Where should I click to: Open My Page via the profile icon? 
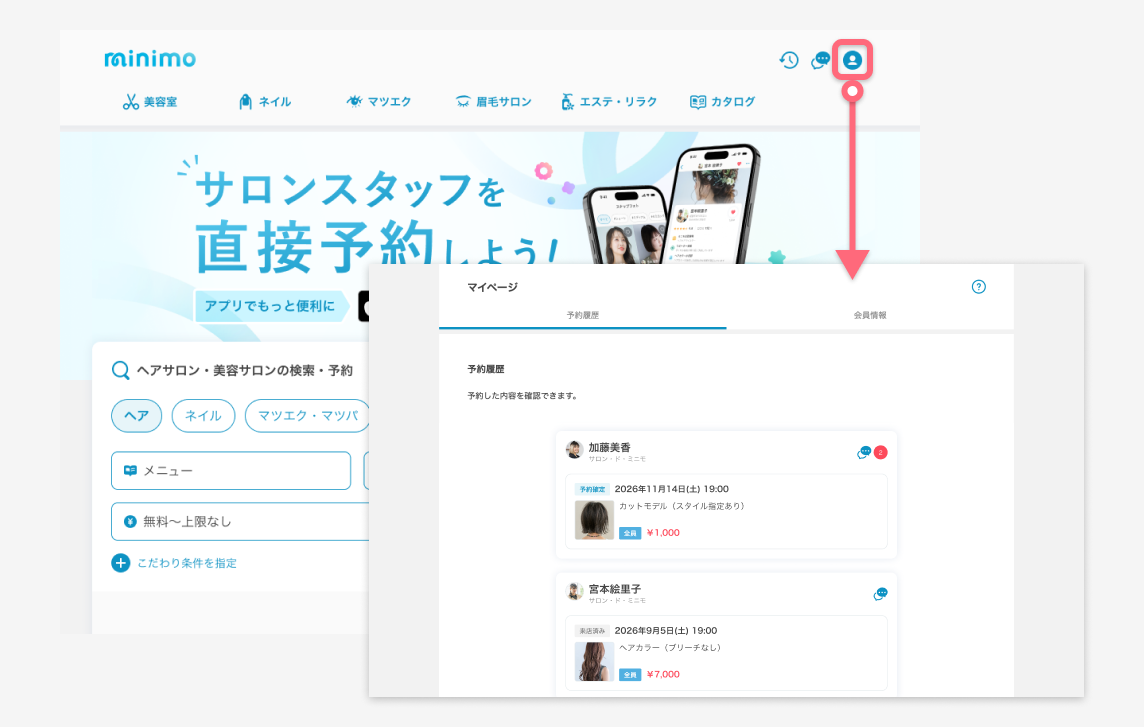852,60
